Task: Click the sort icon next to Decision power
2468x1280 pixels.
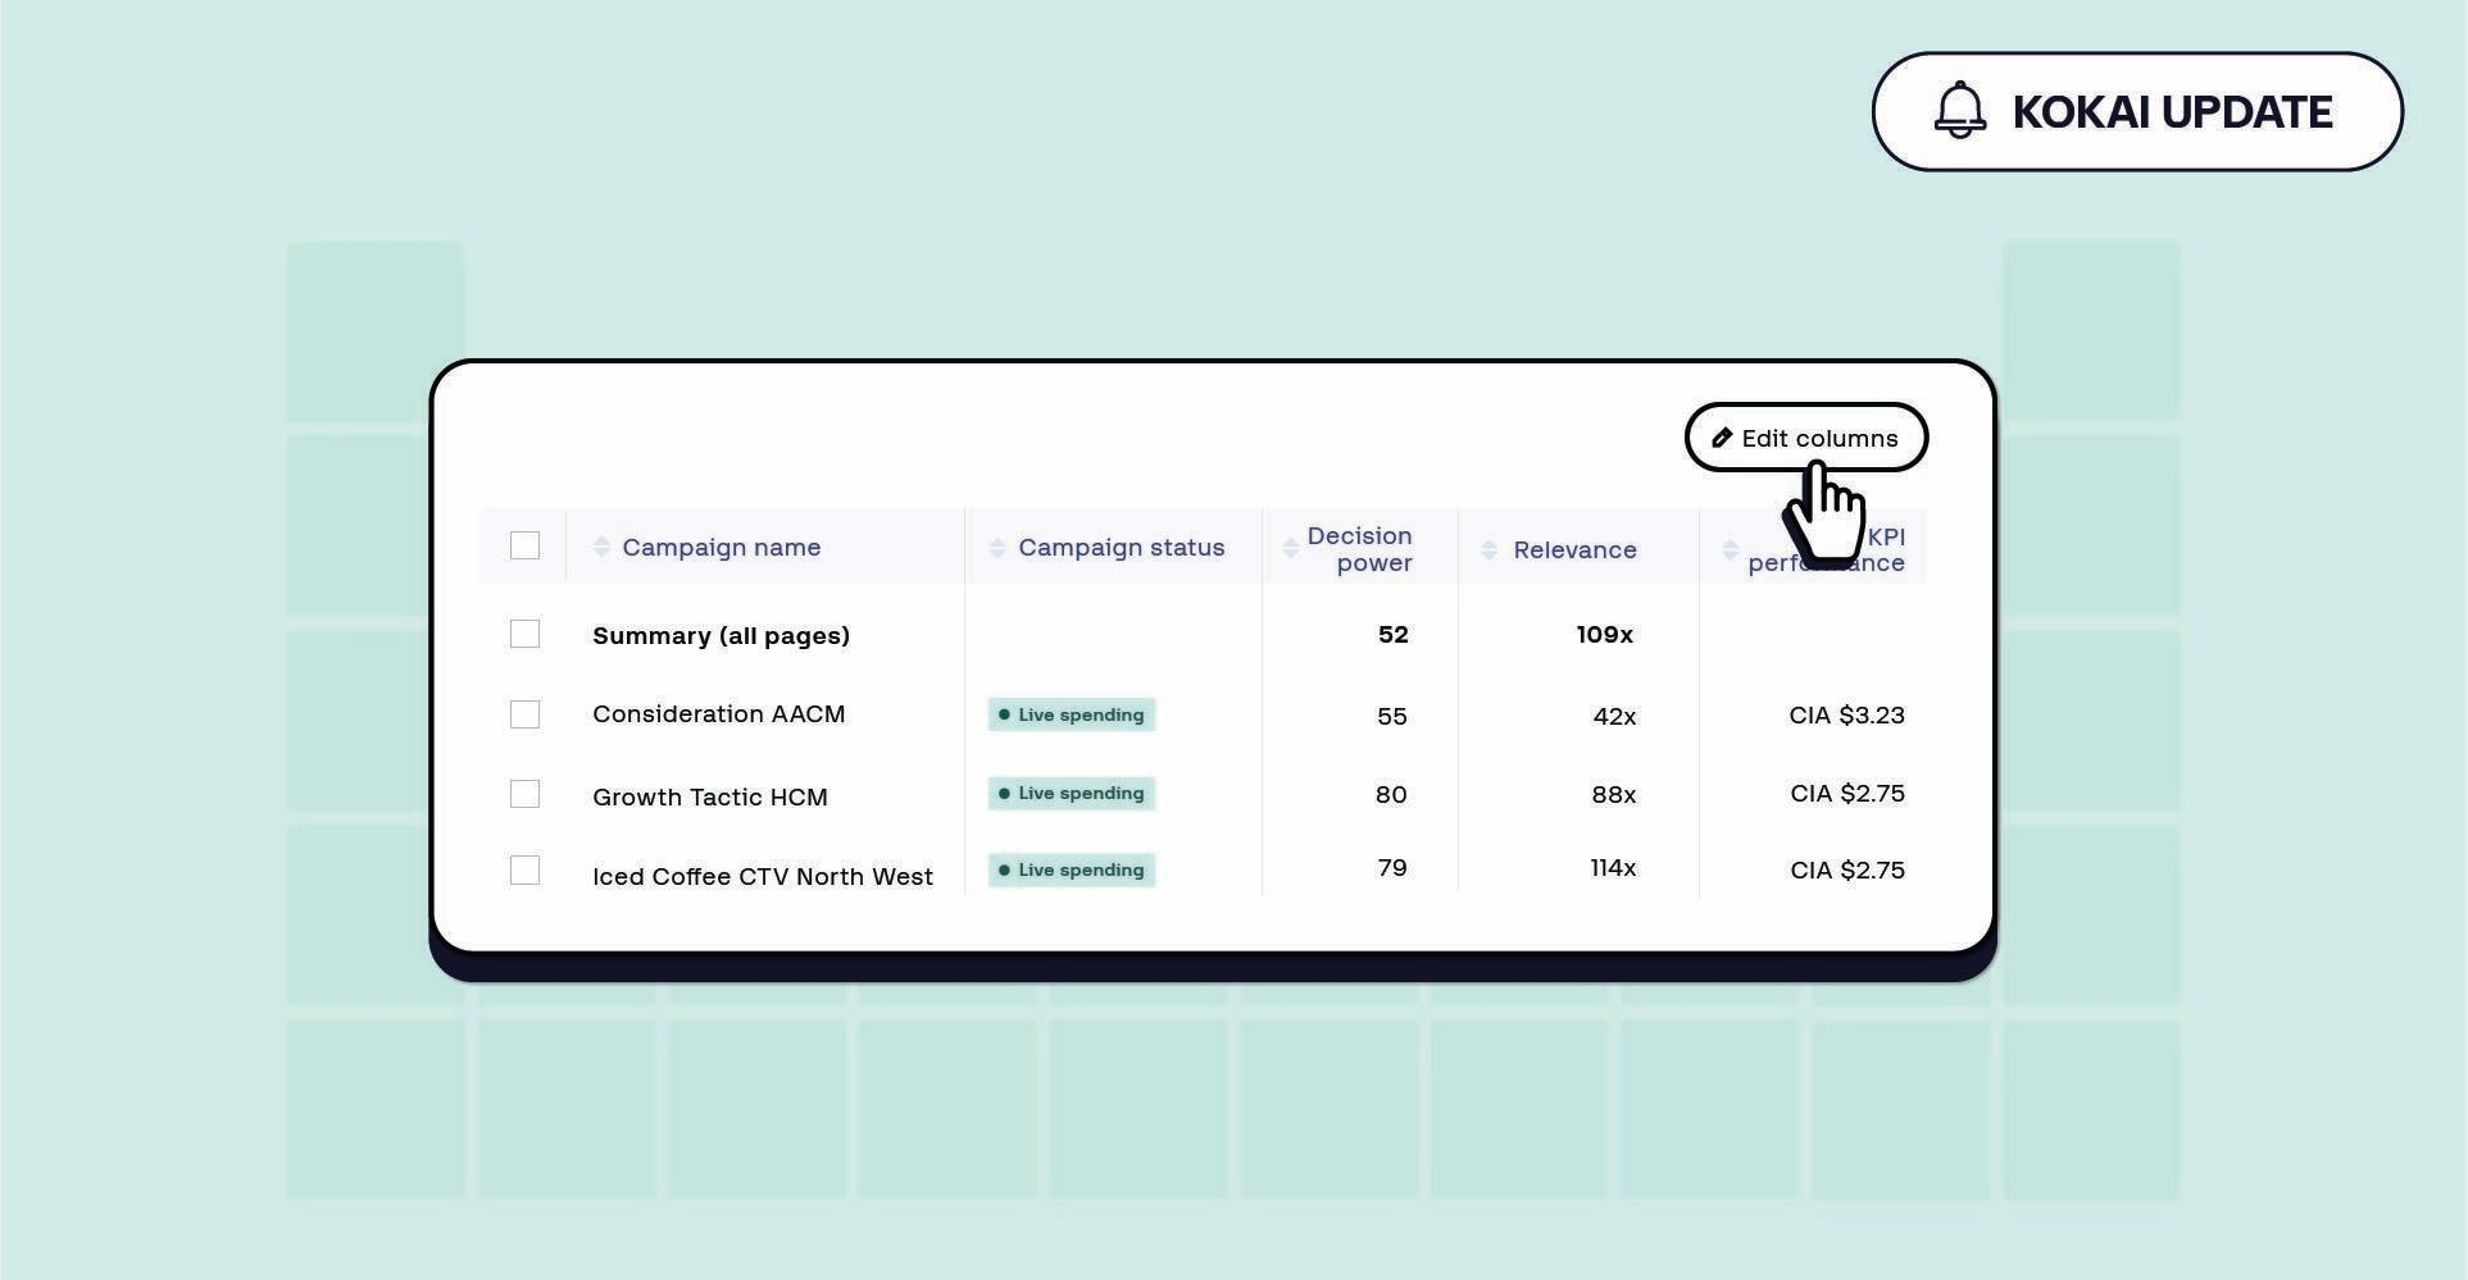Action: (x=1287, y=547)
